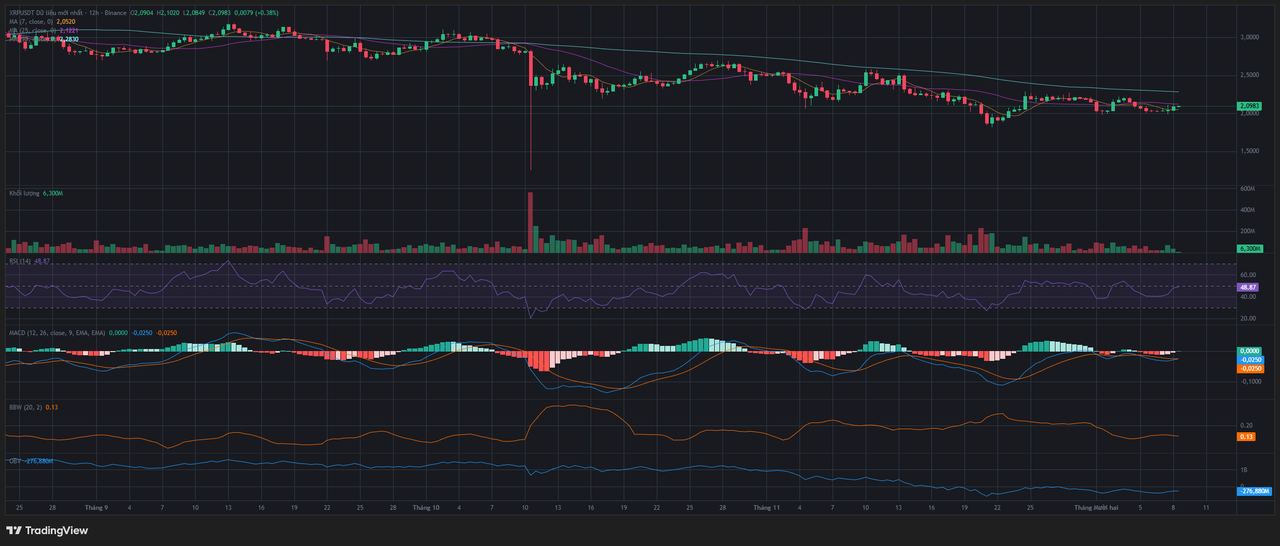Click the orange -0,0250 MACD signal tag
The image size is (1280, 546).
(1250, 368)
